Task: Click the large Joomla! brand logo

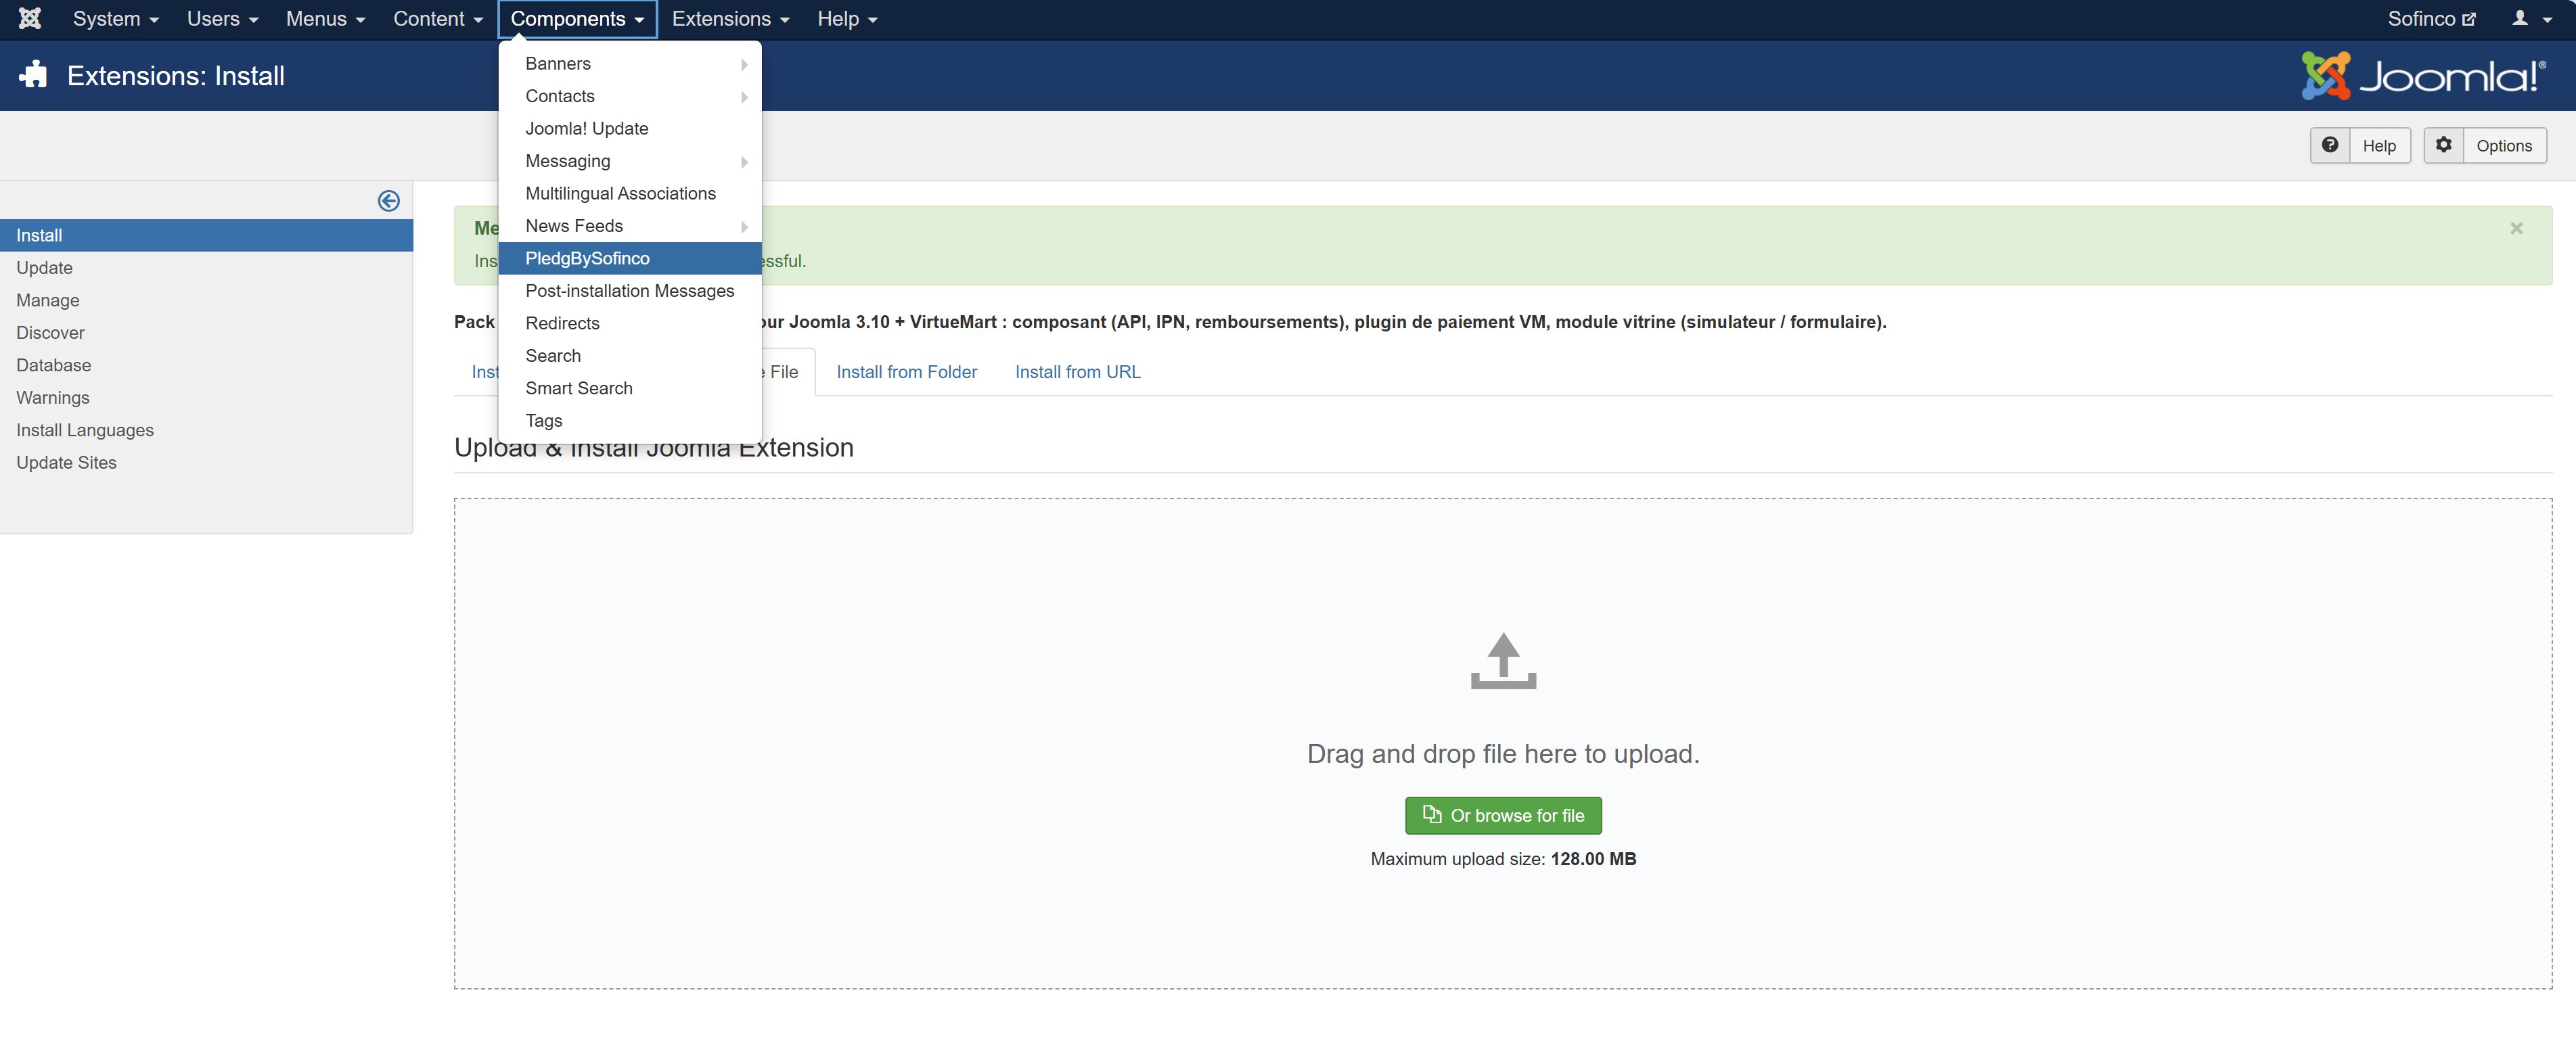Action: [x=2423, y=76]
